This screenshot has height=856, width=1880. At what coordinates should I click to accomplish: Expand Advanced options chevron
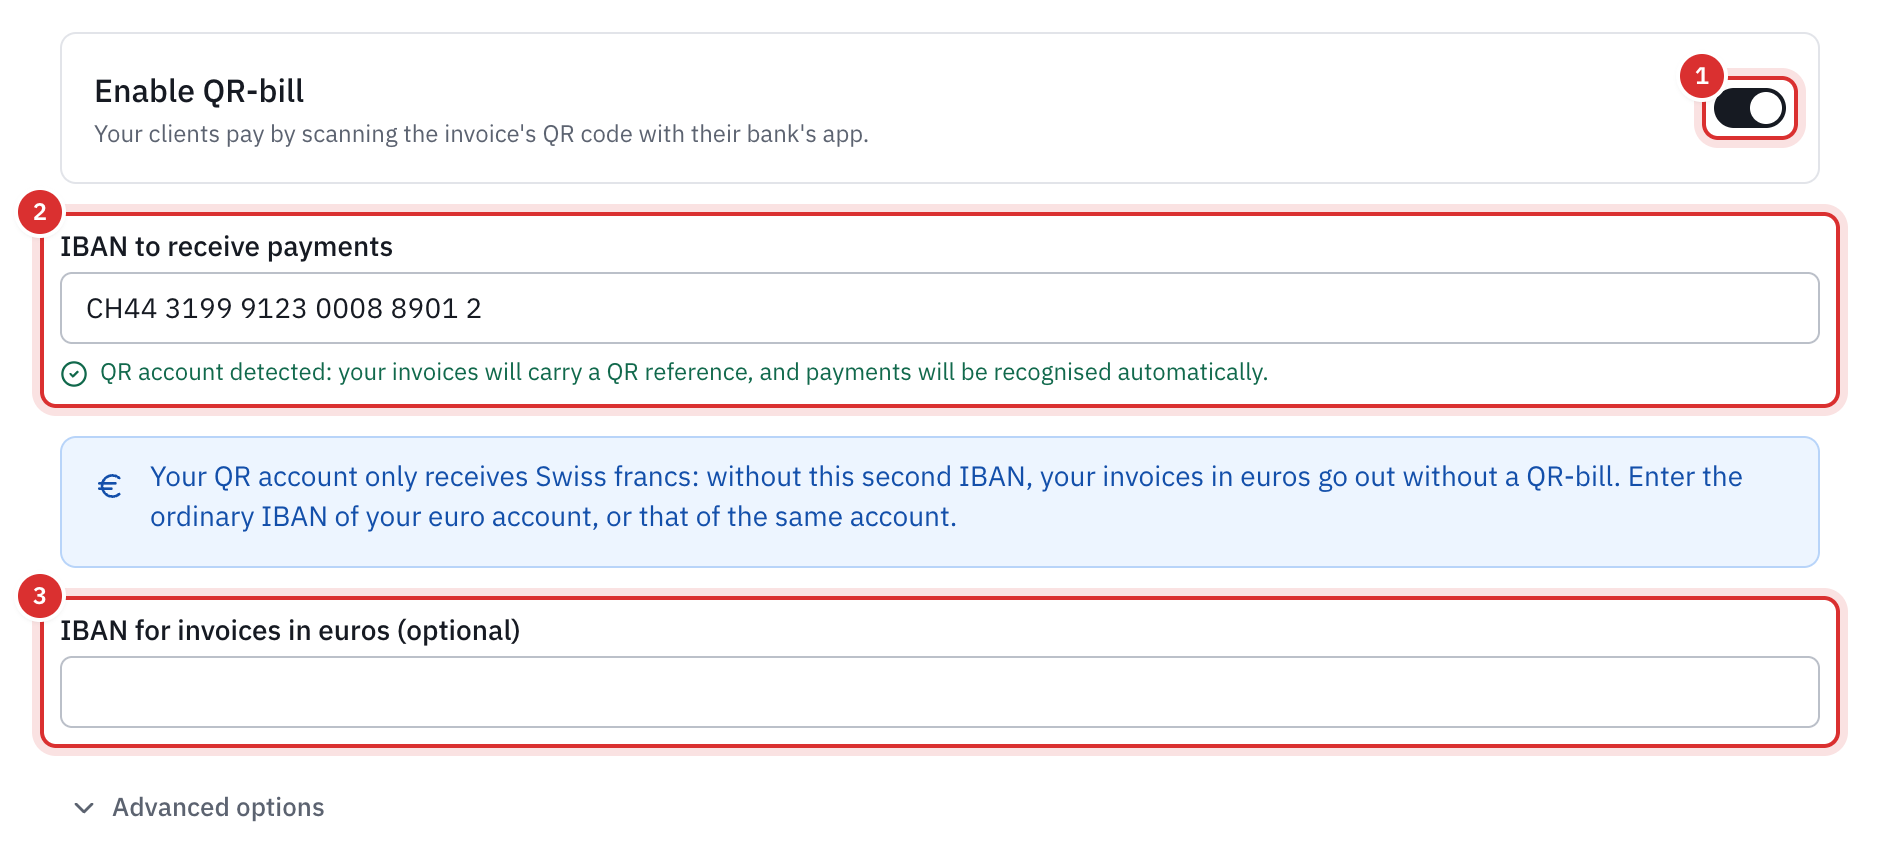pyautogui.click(x=84, y=807)
